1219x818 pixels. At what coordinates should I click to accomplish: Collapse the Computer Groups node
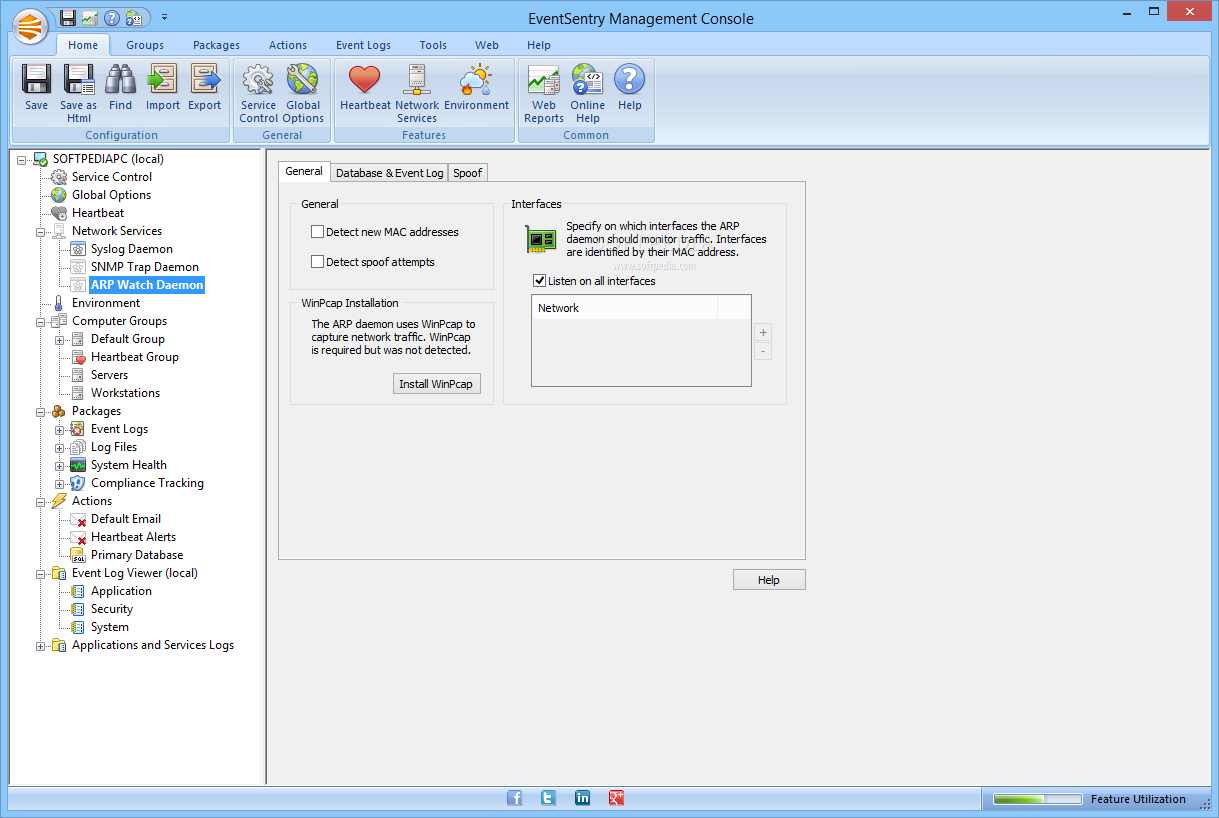point(41,321)
